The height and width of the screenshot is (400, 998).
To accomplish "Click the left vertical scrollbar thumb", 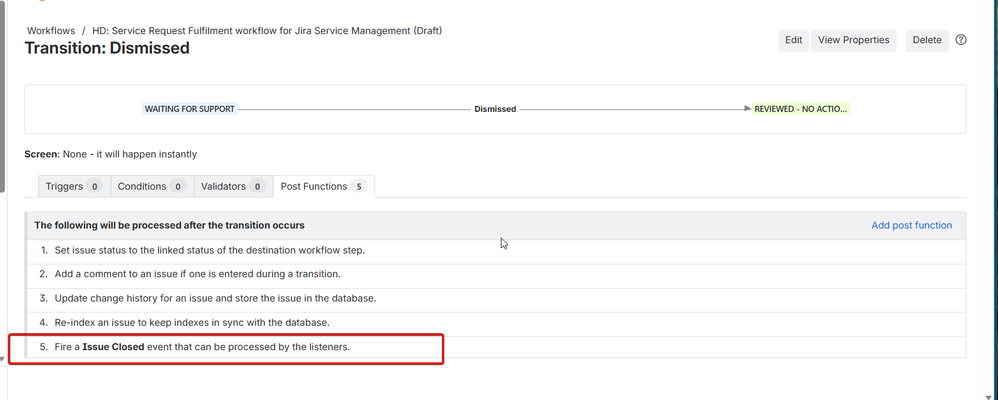I will coord(3,96).
